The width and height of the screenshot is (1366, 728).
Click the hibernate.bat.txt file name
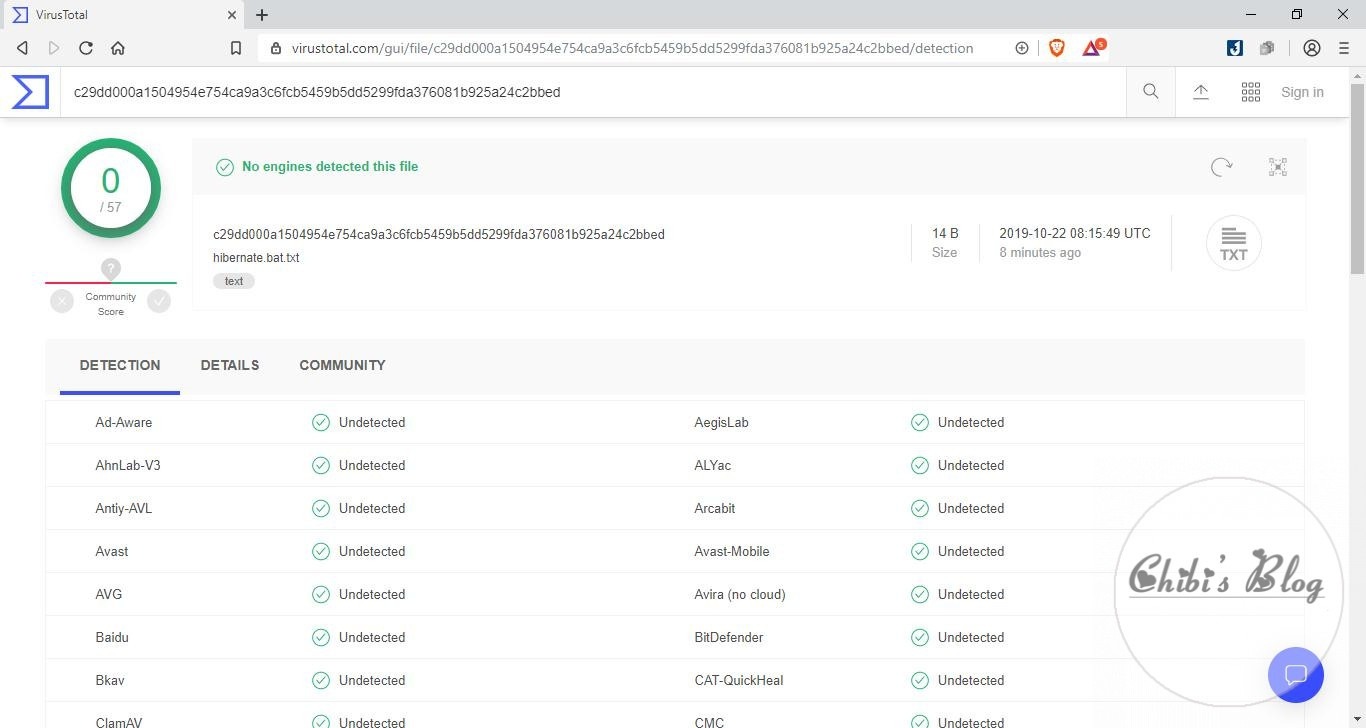point(256,258)
